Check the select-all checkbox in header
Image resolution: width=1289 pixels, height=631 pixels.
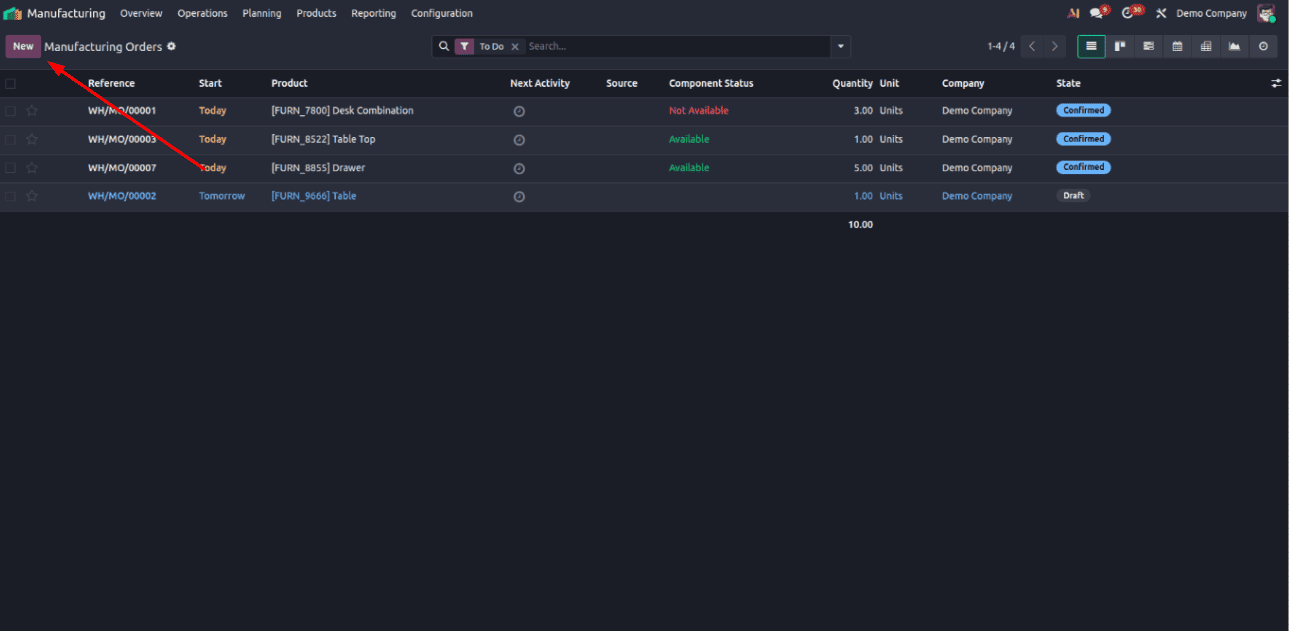point(11,83)
